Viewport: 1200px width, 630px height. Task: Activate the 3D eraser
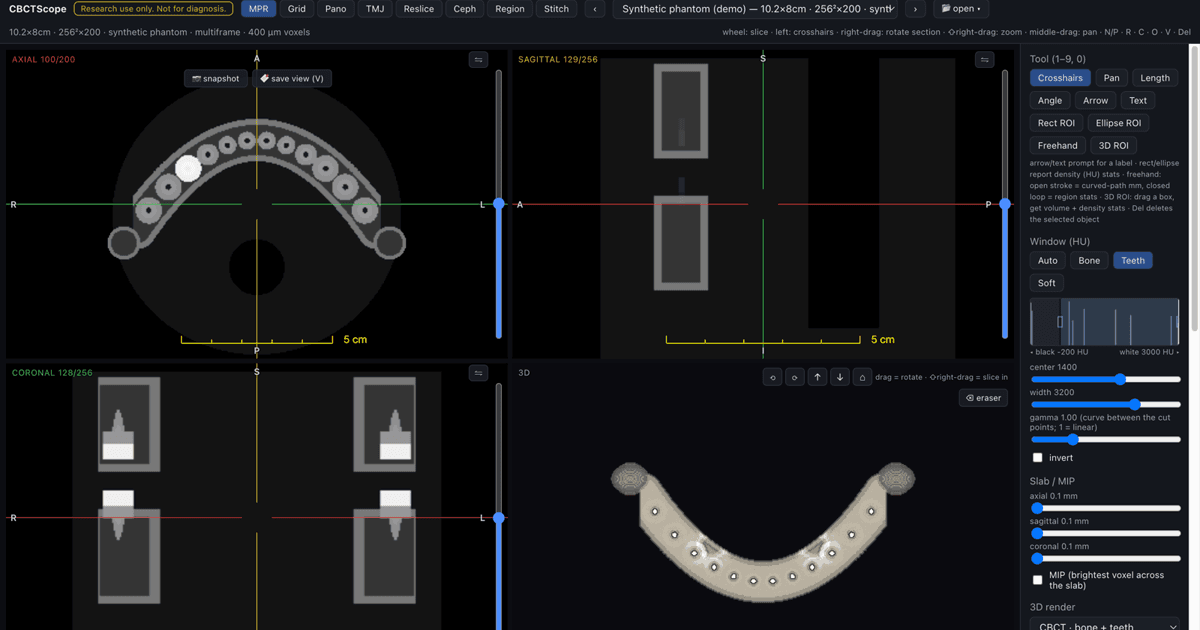click(983, 398)
